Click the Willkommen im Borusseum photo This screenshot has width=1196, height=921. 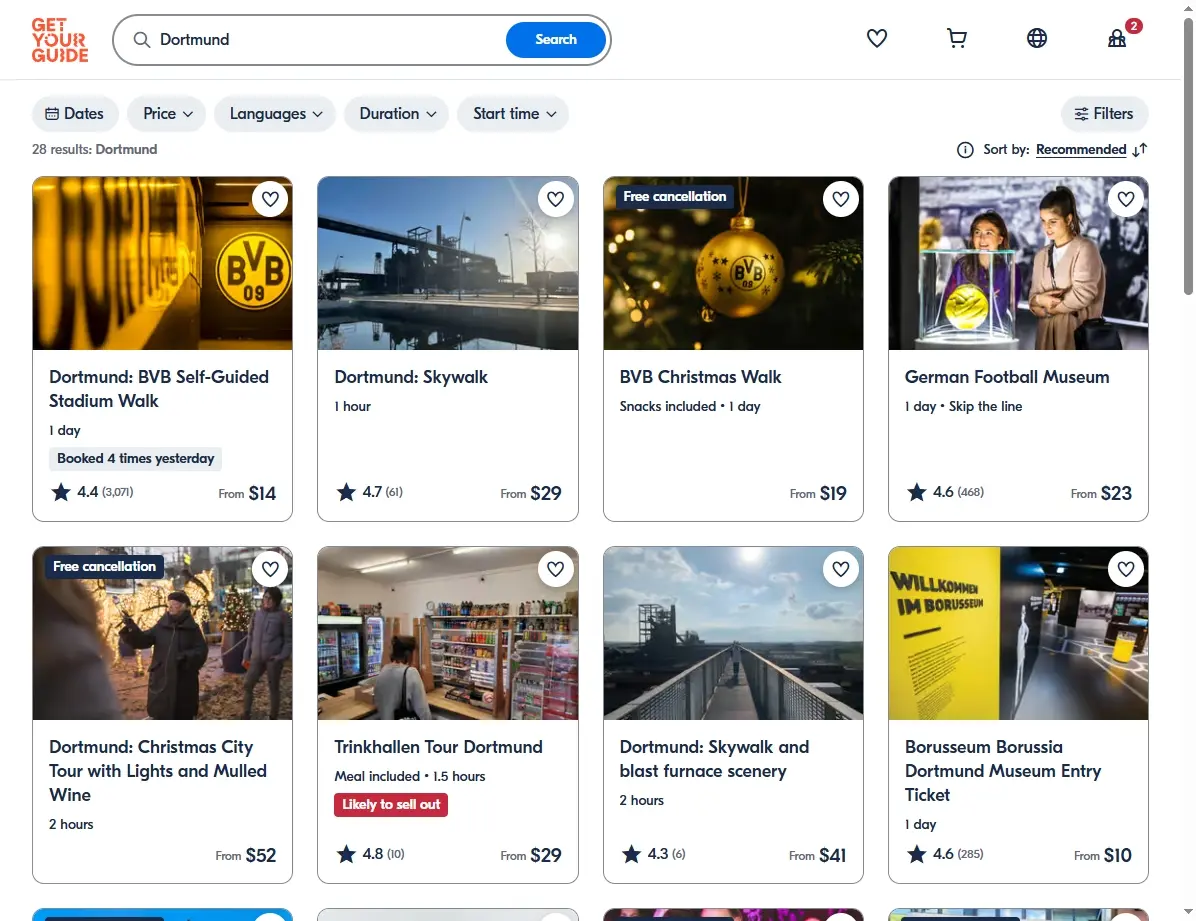tap(1018, 633)
